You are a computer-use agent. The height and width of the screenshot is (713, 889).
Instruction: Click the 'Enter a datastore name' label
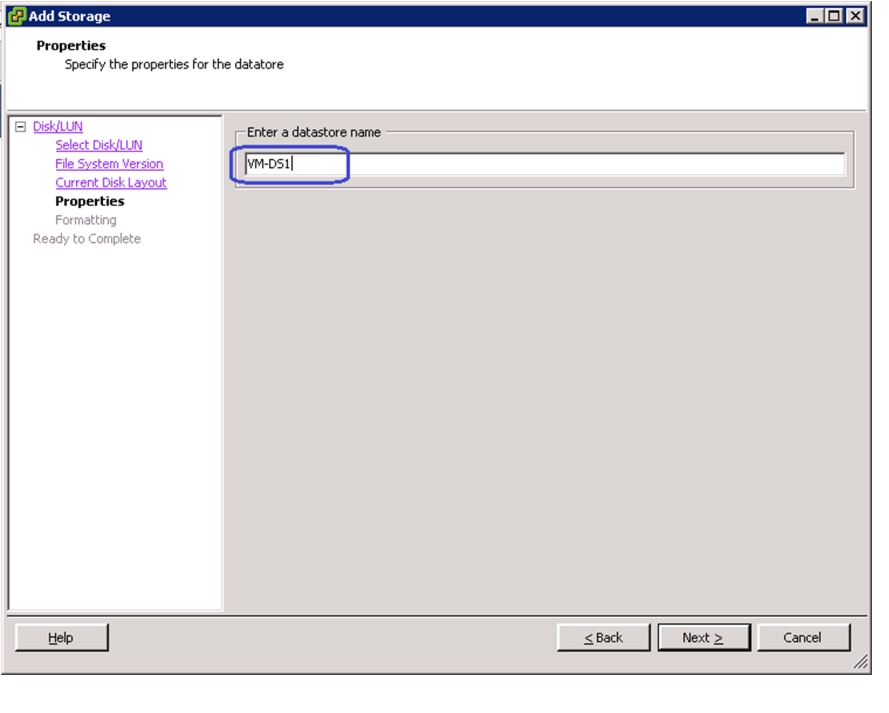pos(314,132)
